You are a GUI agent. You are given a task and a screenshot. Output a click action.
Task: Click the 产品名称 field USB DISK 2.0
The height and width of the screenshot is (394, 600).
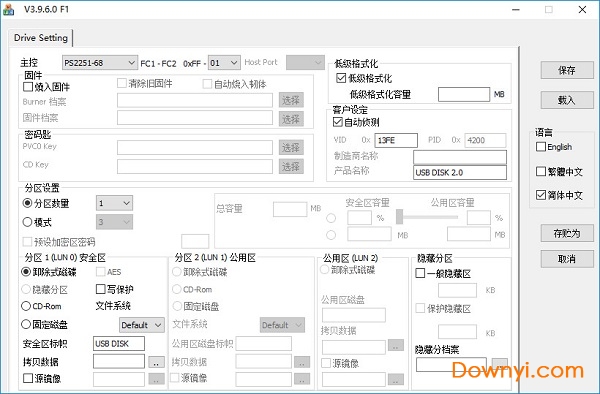460,173
